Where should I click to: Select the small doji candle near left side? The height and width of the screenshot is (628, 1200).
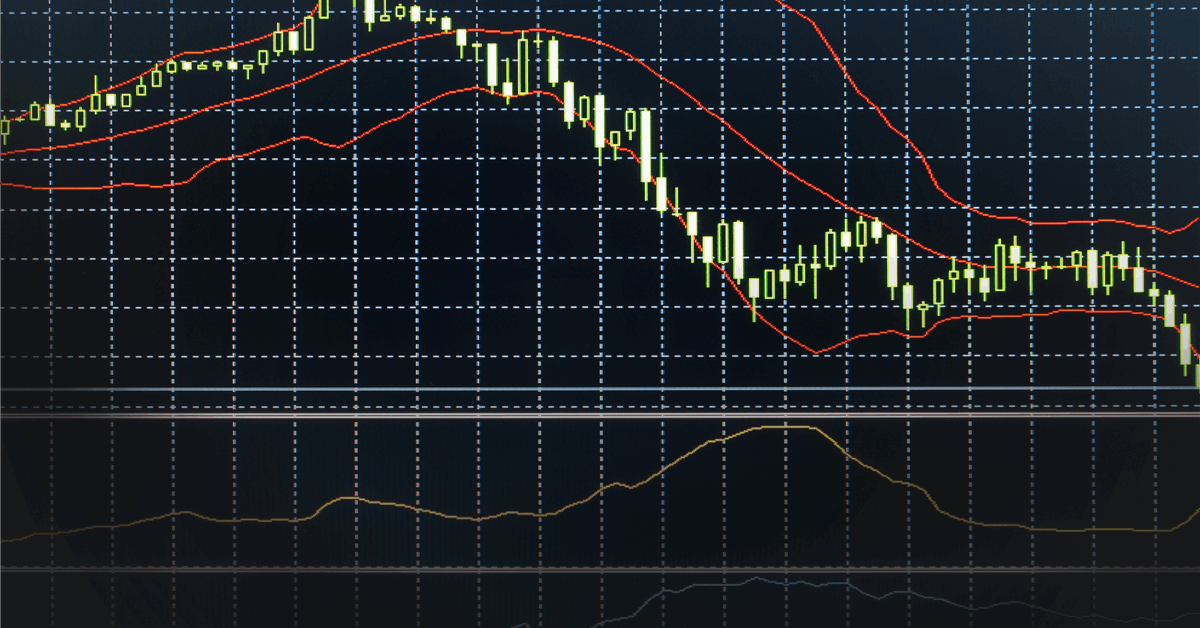66,125
